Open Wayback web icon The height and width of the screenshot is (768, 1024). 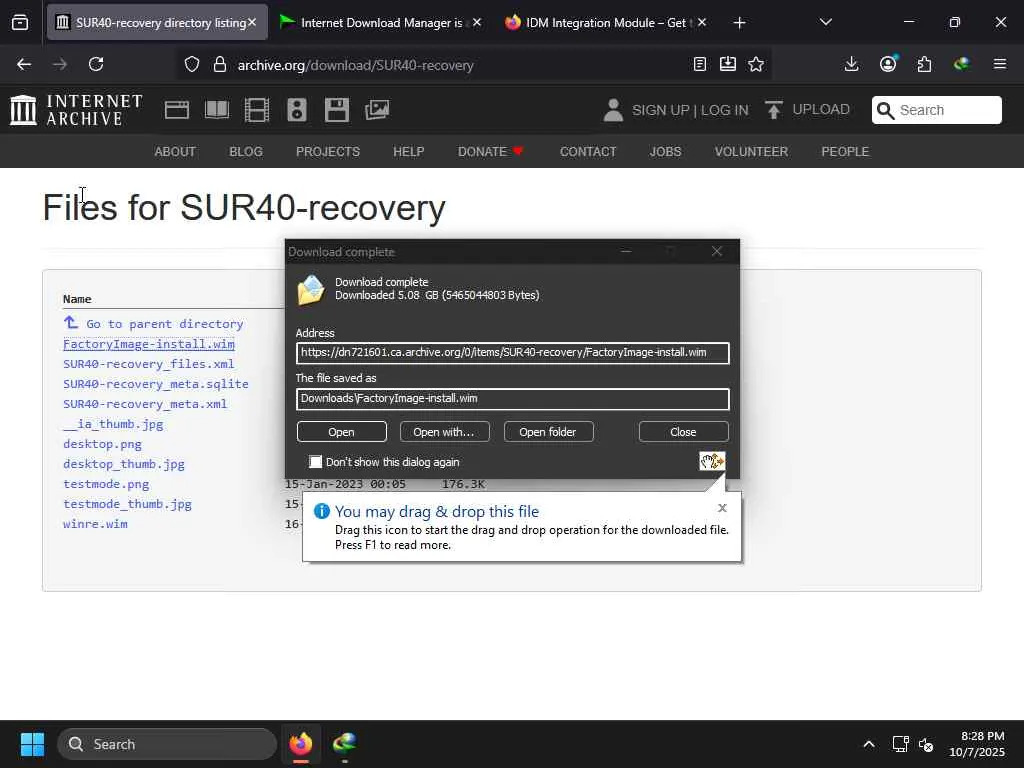tap(176, 110)
